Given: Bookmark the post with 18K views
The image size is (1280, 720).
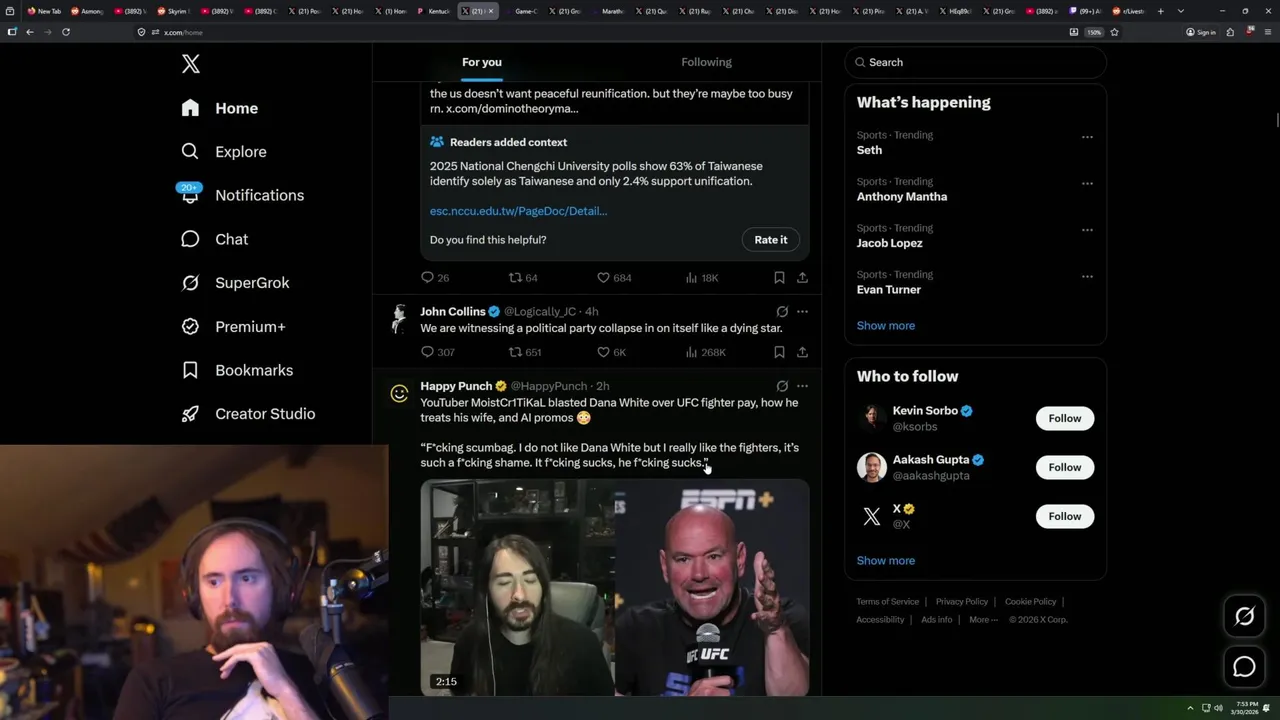Looking at the screenshot, I should [x=779, y=278].
